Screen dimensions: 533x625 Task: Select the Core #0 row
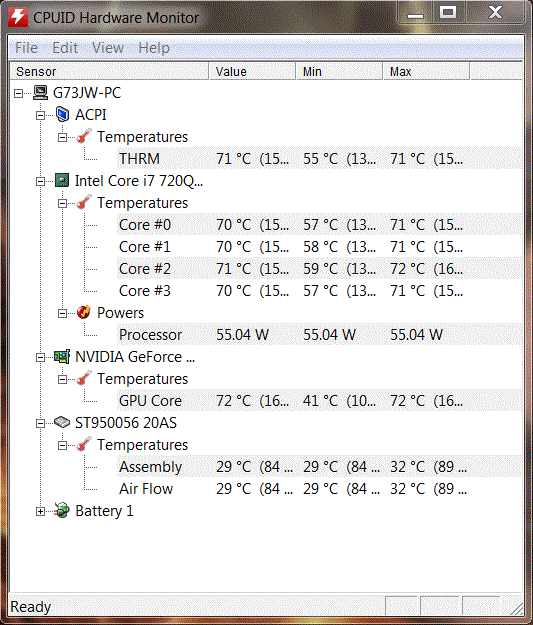(320, 225)
